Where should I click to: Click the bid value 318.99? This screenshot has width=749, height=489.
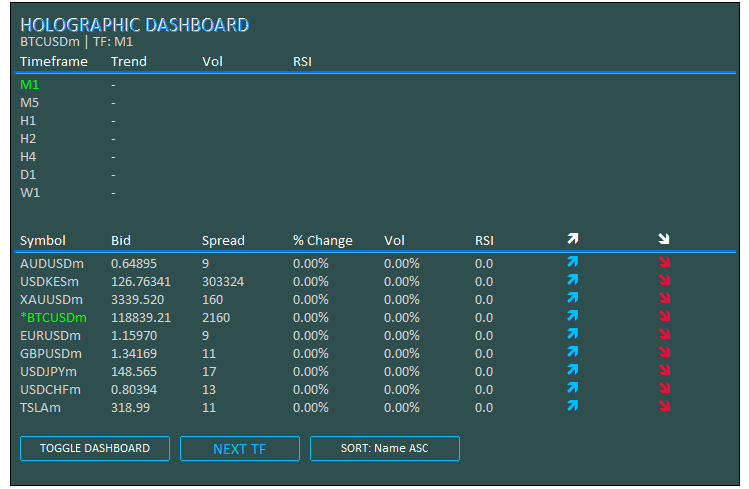130,408
